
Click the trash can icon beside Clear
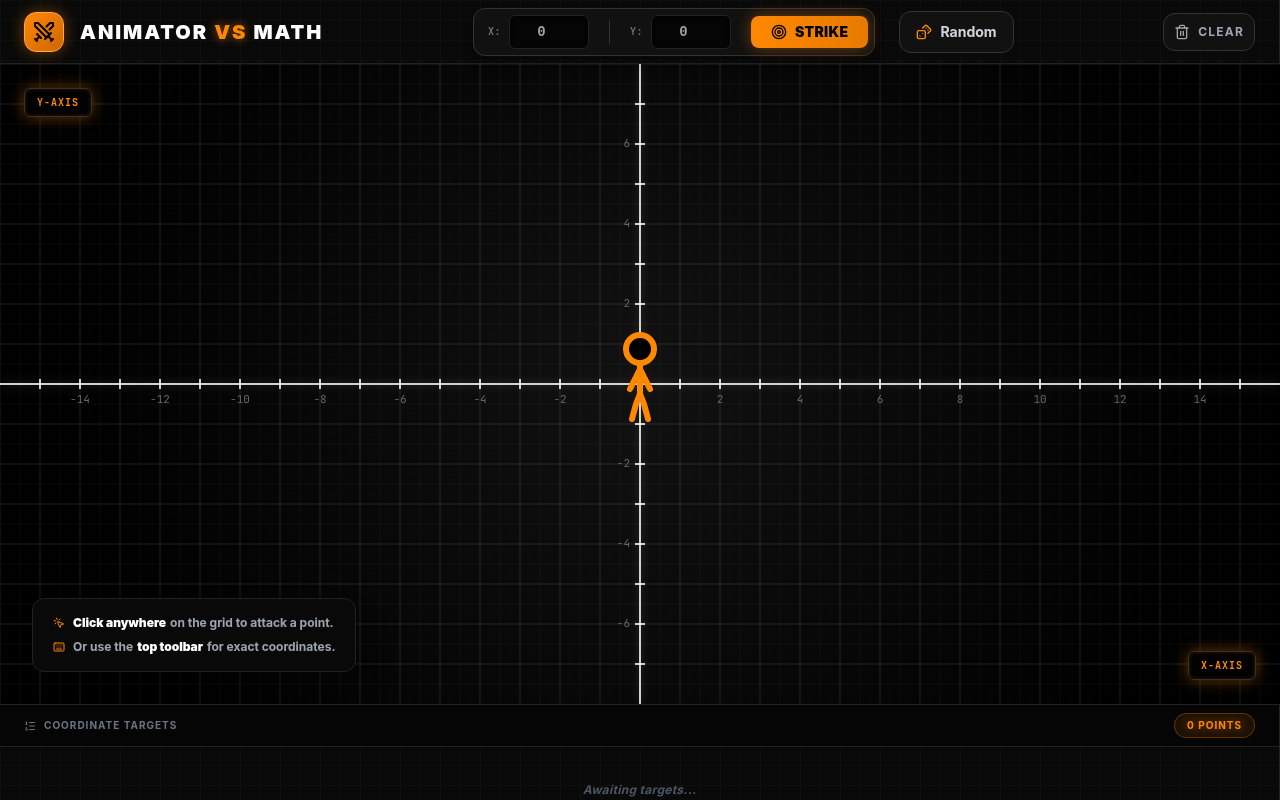pyautogui.click(x=1182, y=32)
